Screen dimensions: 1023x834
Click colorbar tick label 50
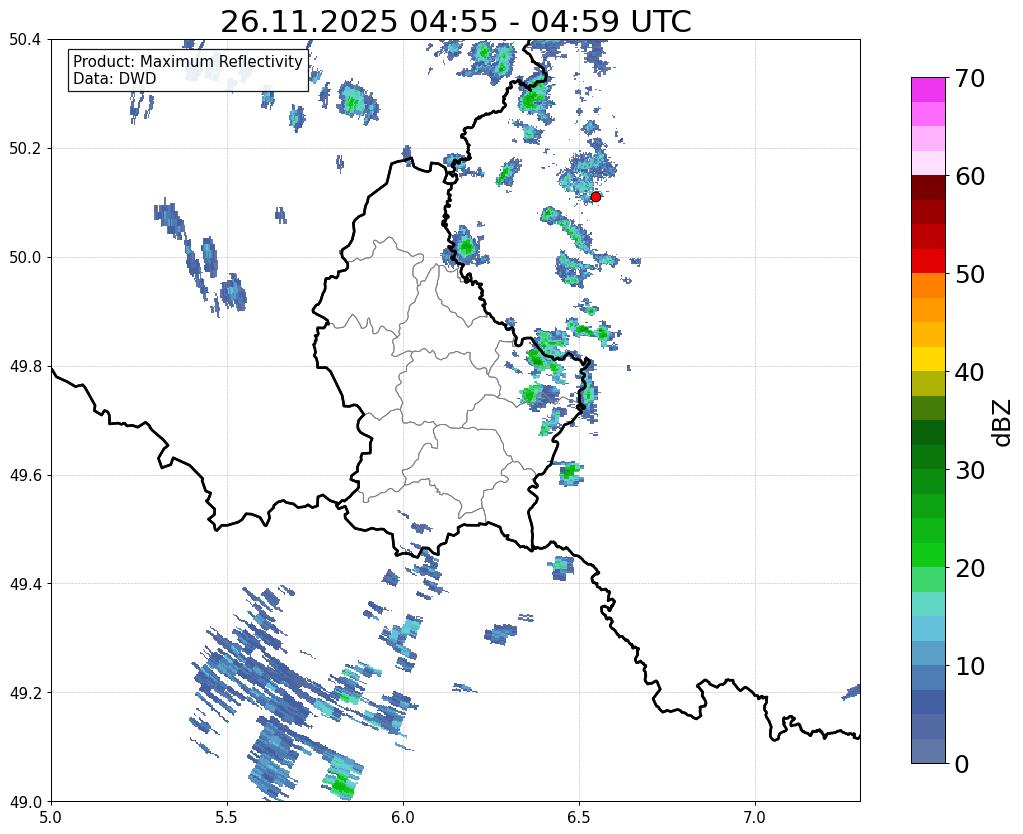click(x=969, y=274)
